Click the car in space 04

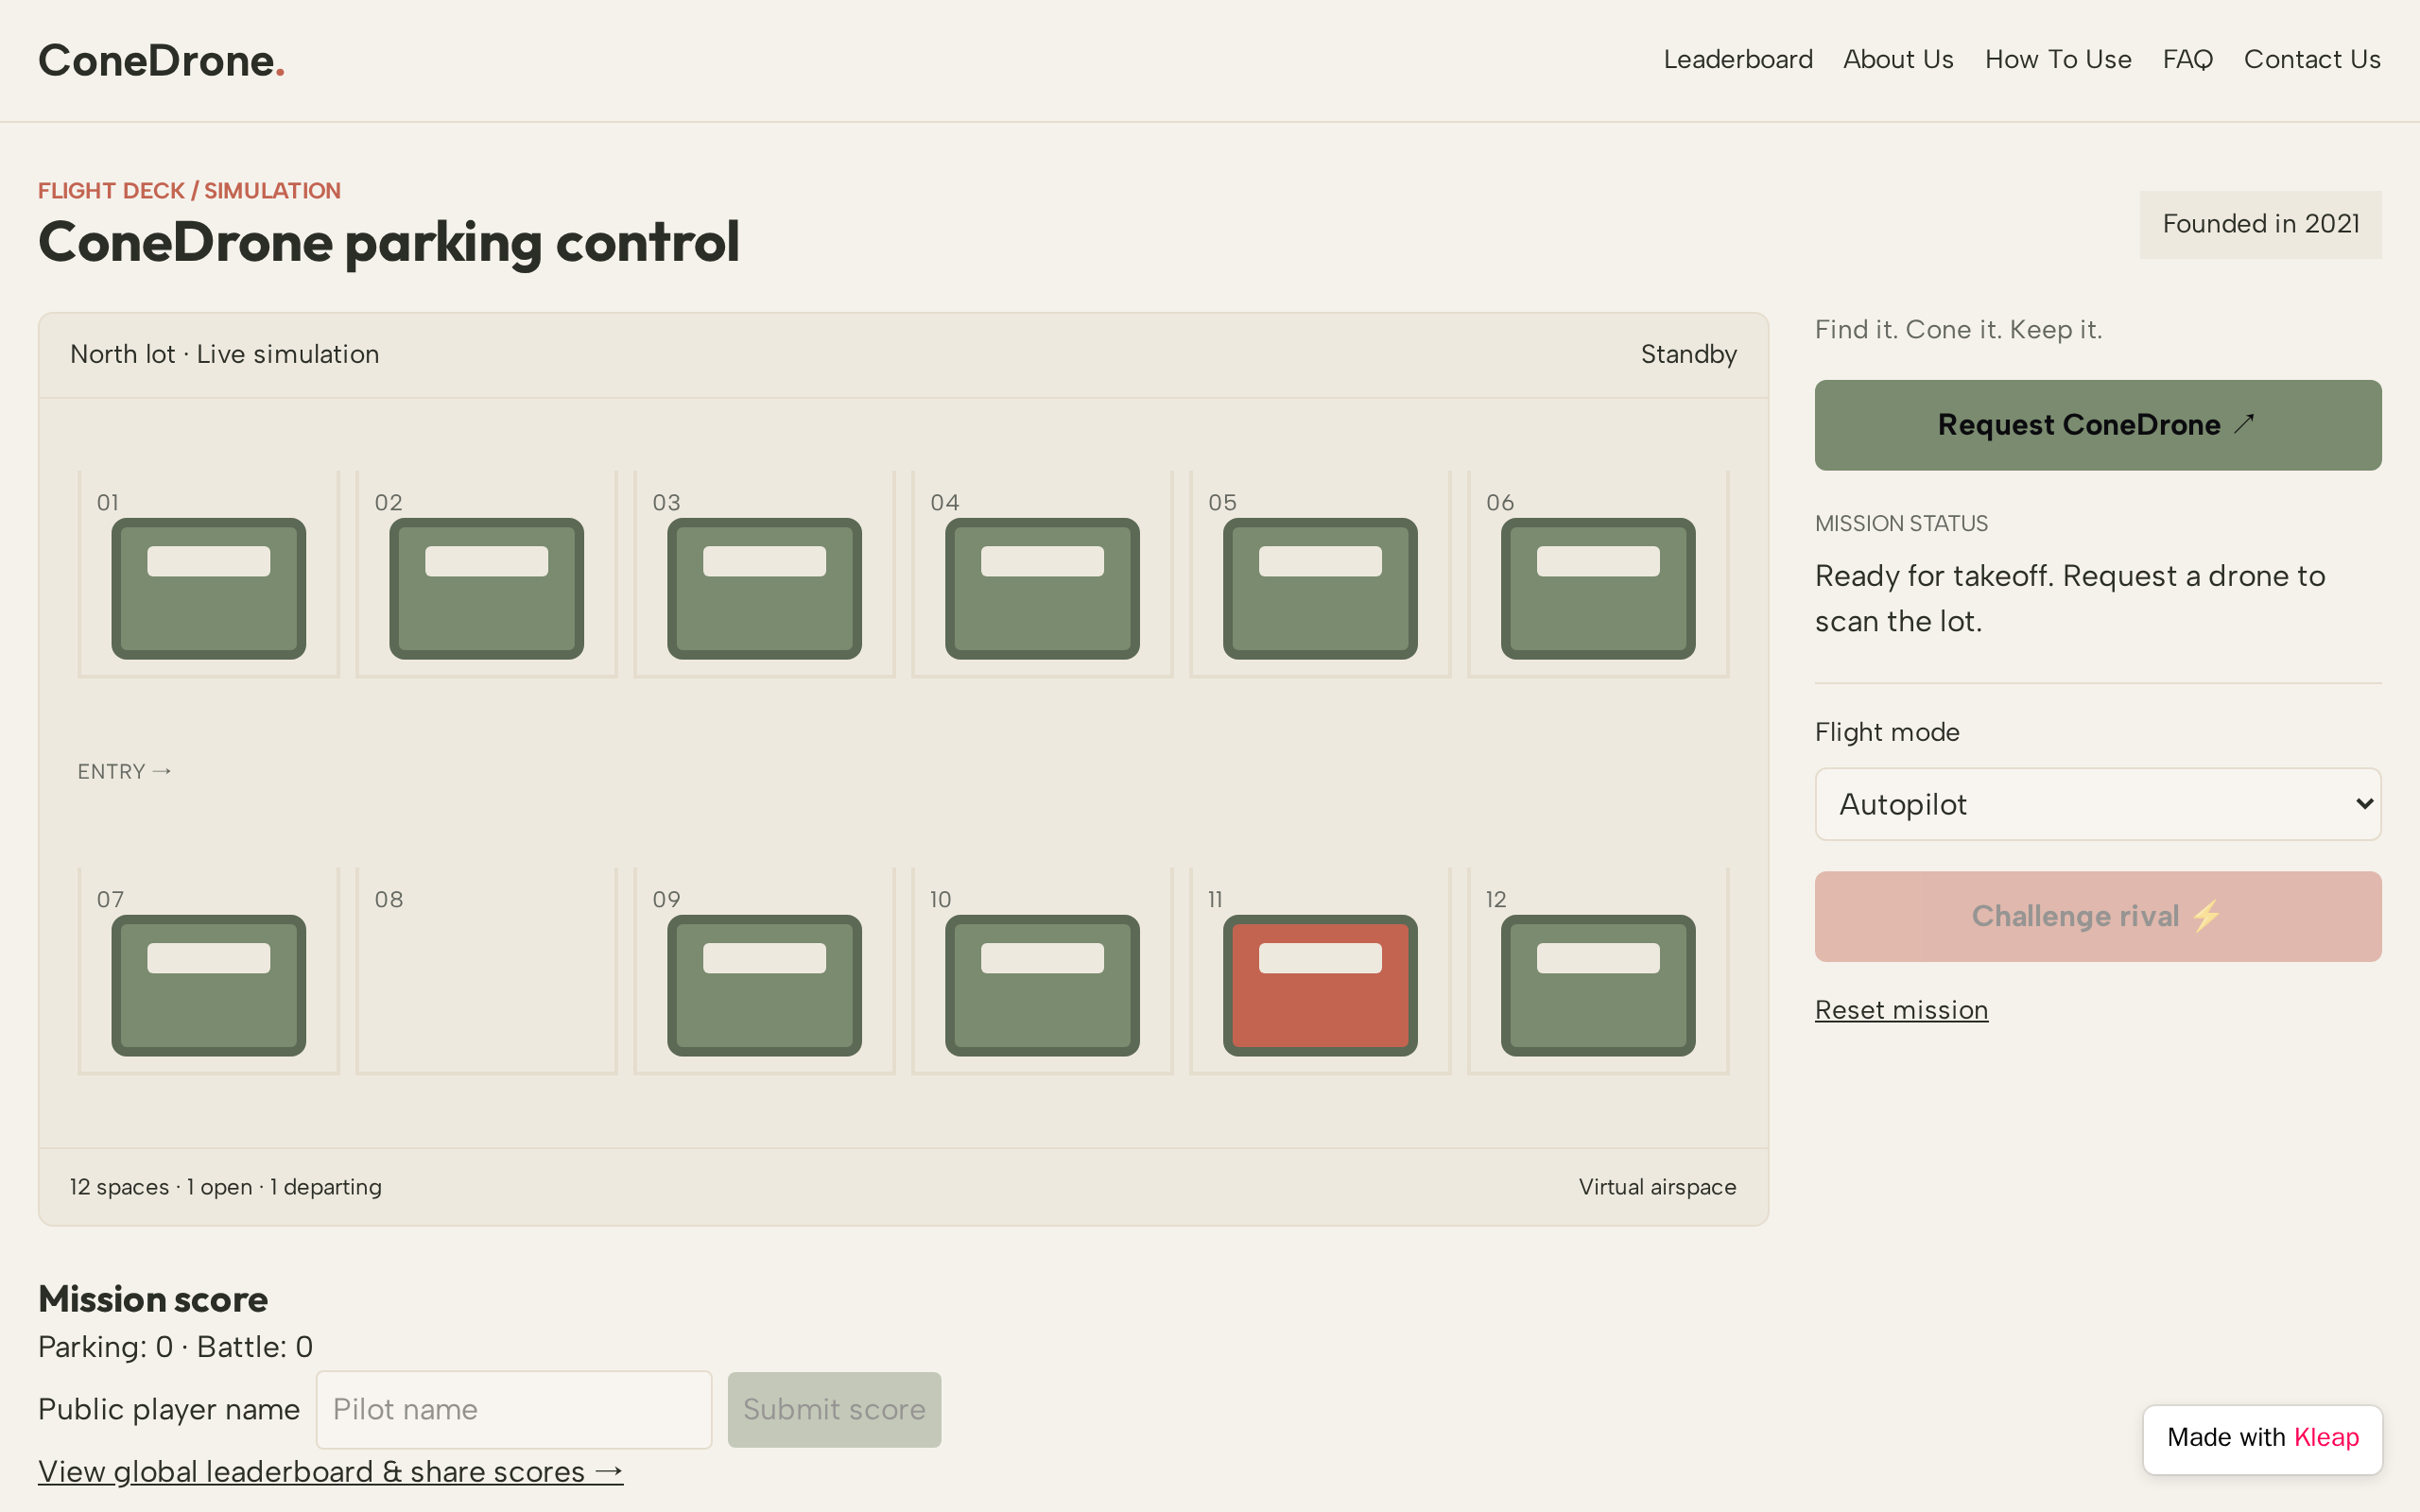click(1042, 588)
